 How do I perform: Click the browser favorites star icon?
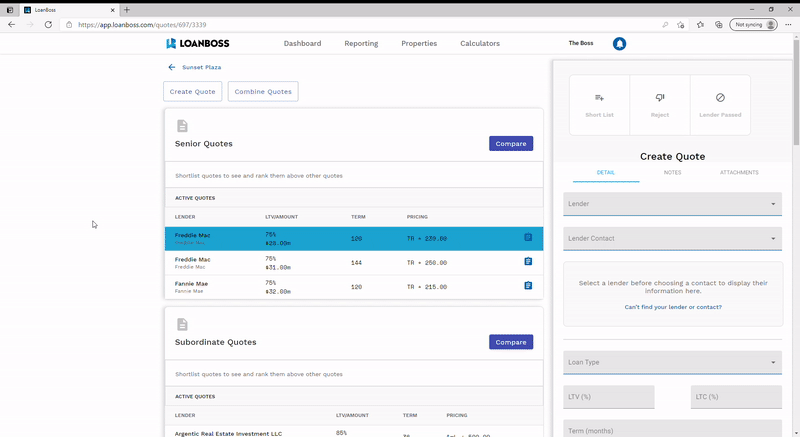pyautogui.click(x=700, y=24)
